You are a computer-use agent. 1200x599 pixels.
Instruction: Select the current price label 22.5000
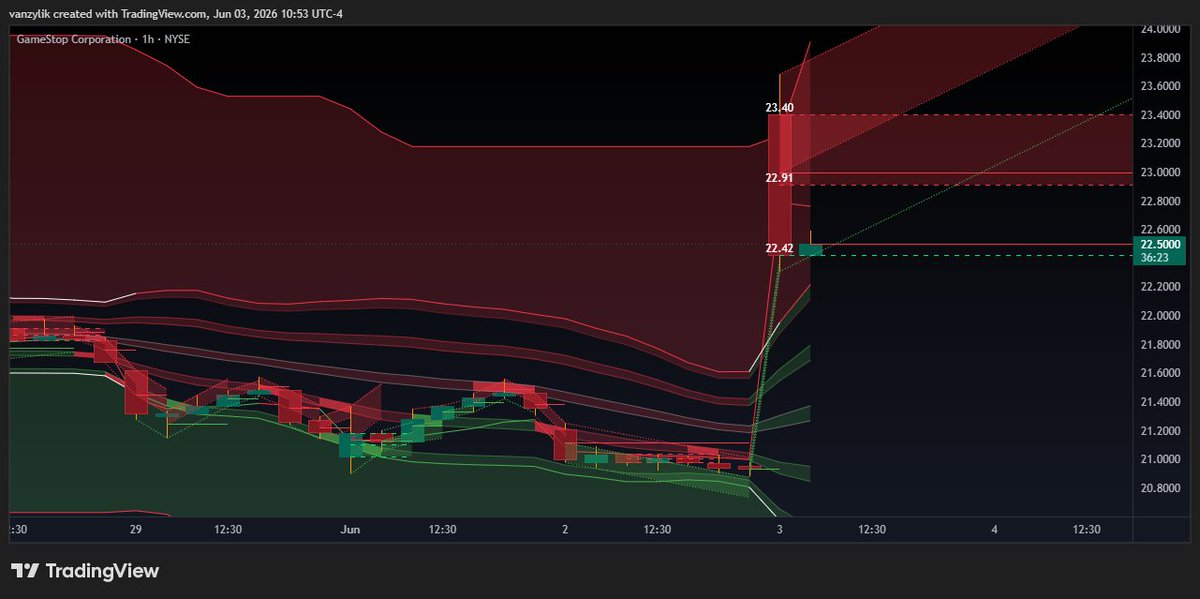[1160, 244]
